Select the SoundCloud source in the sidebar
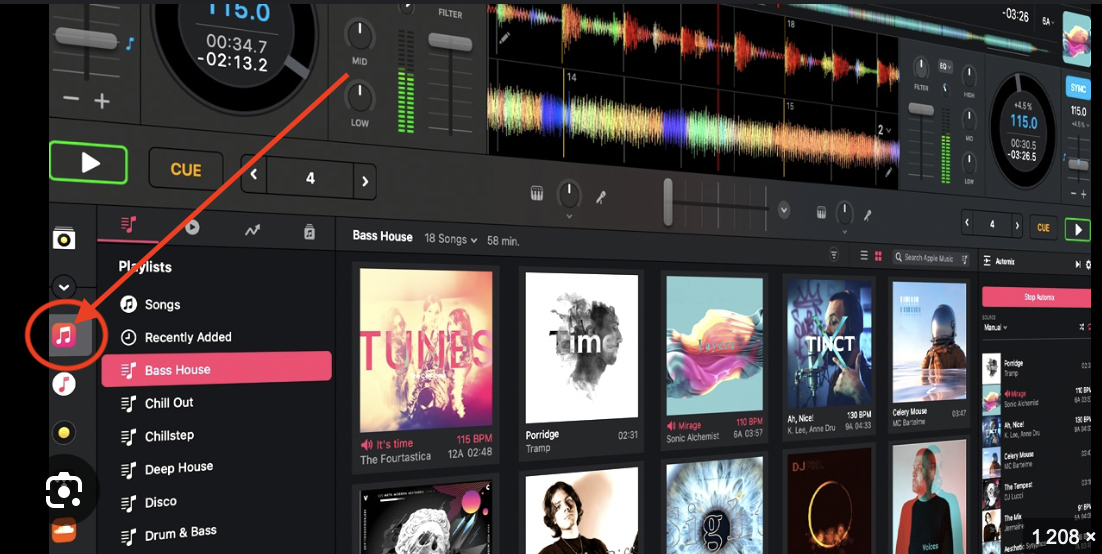Viewport: 1102px width, 554px height. tap(64, 532)
